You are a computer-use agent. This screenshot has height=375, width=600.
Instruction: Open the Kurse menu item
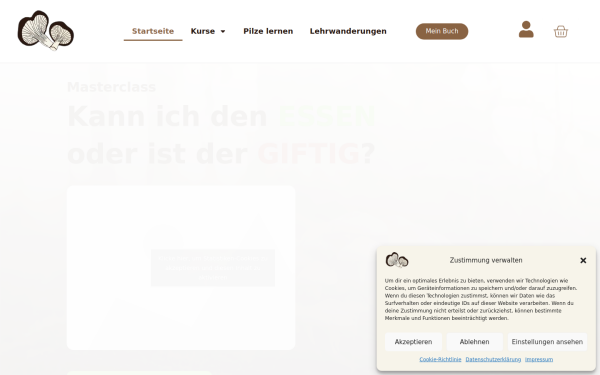tap(203, 31)
